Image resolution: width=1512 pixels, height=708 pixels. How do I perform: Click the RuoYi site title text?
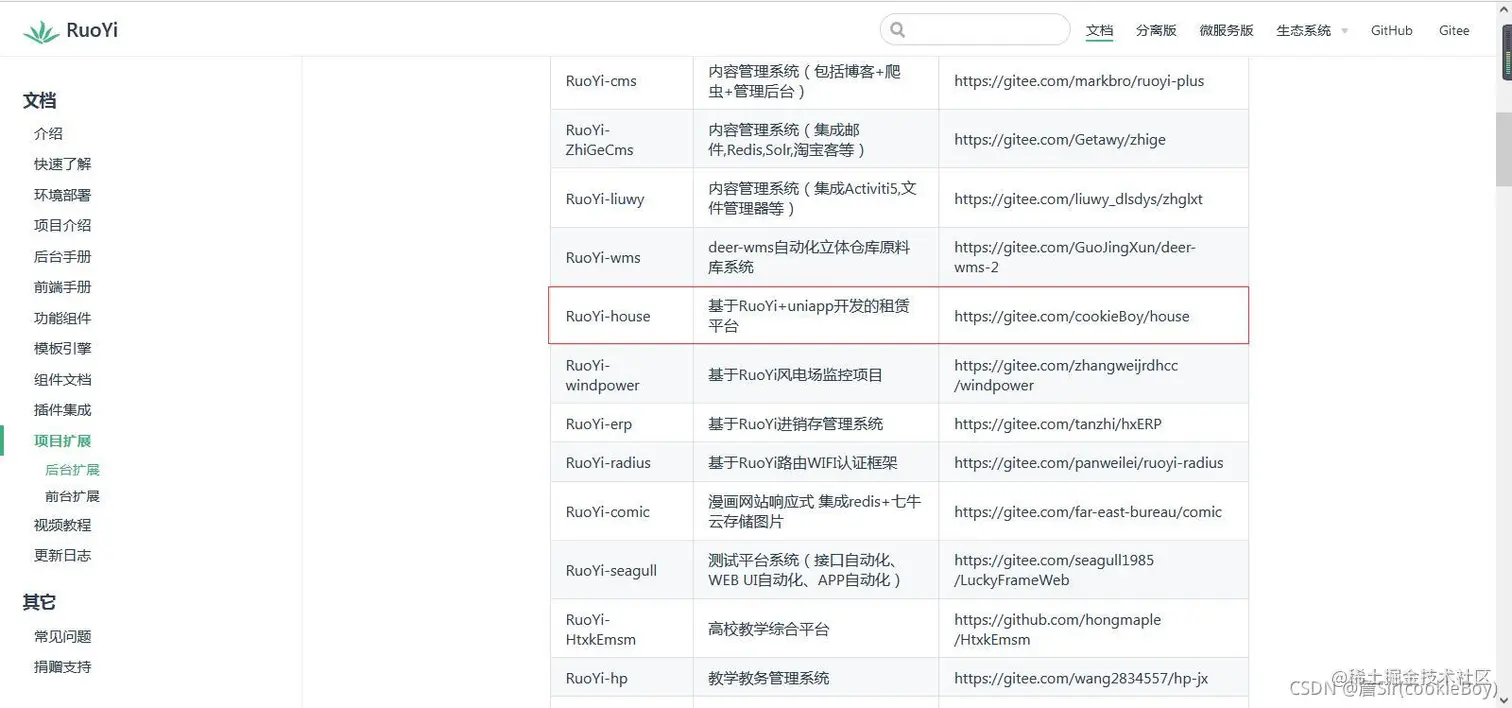pos(92,31)
